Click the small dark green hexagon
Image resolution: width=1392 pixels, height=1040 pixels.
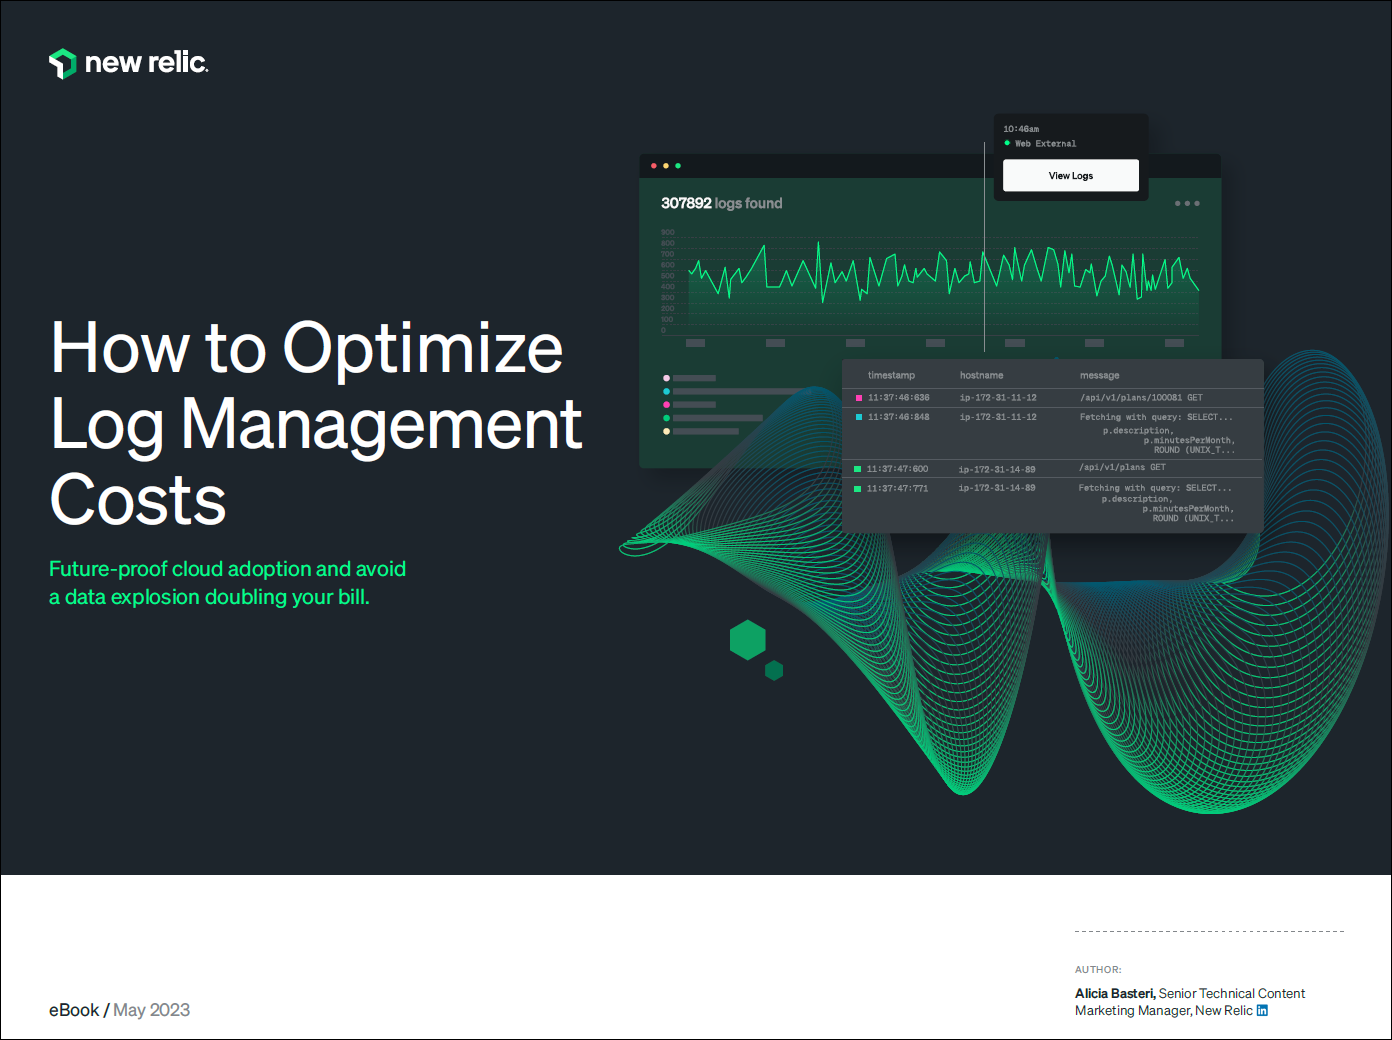coord(774,670)
